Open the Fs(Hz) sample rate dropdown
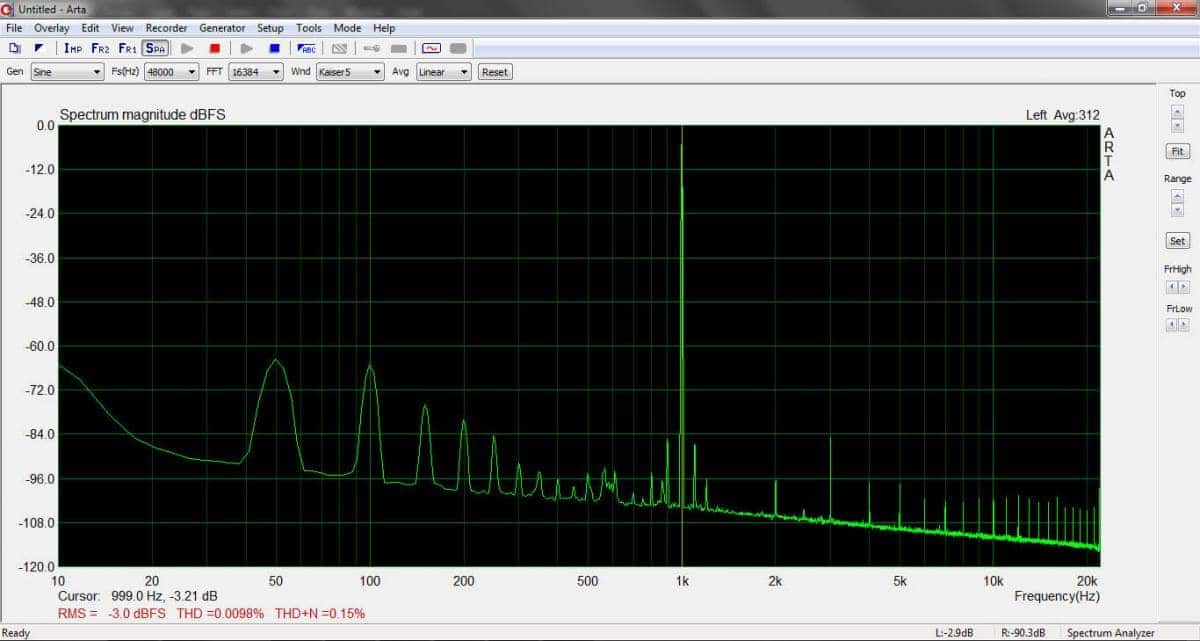 click(171, 72)
